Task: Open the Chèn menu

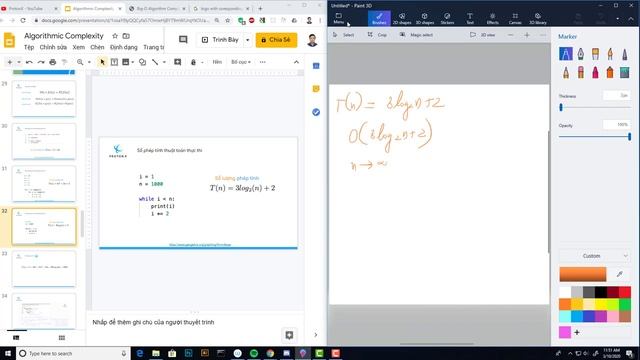Action: click(x=97, y=47)
